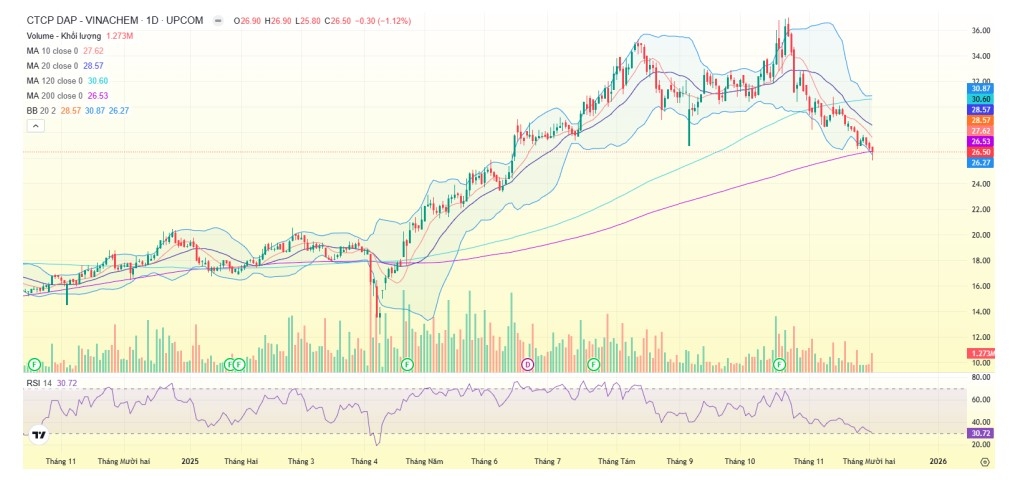Click the red 26.50 current price label
The height and width of the screenshot is (487, 1022).
(979, 152)
